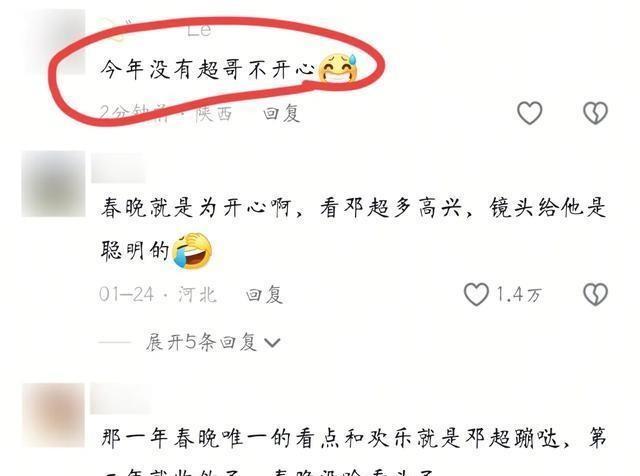Tap blurred username above 那一年春晚 comment

[x=120, y=398]
